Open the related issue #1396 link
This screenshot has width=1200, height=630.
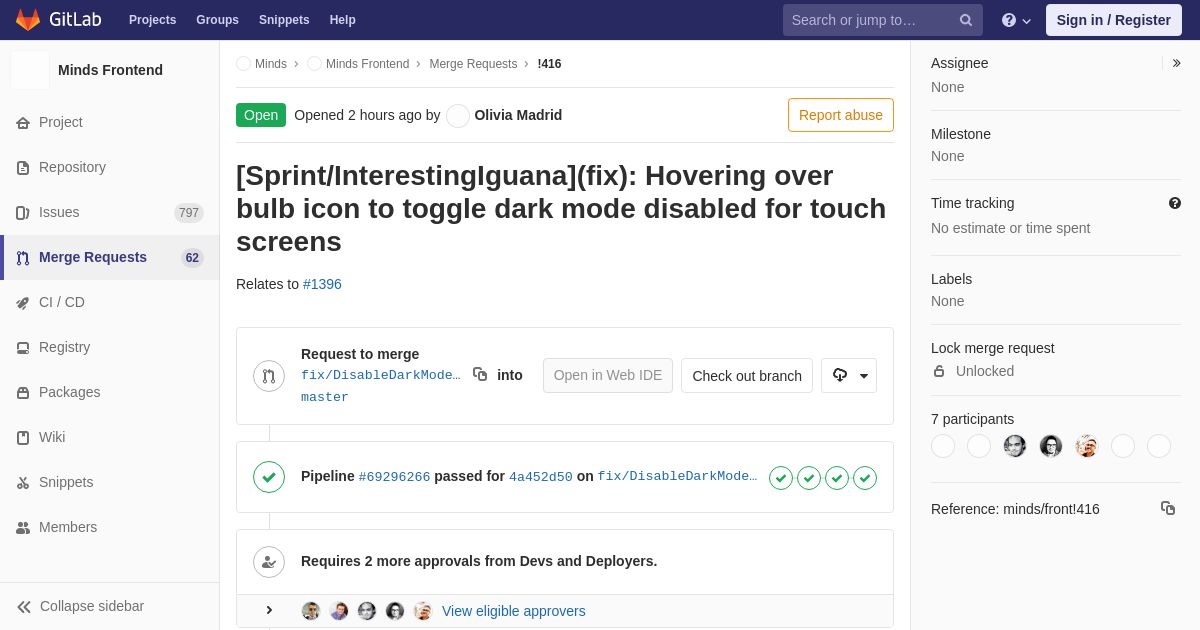322,284
